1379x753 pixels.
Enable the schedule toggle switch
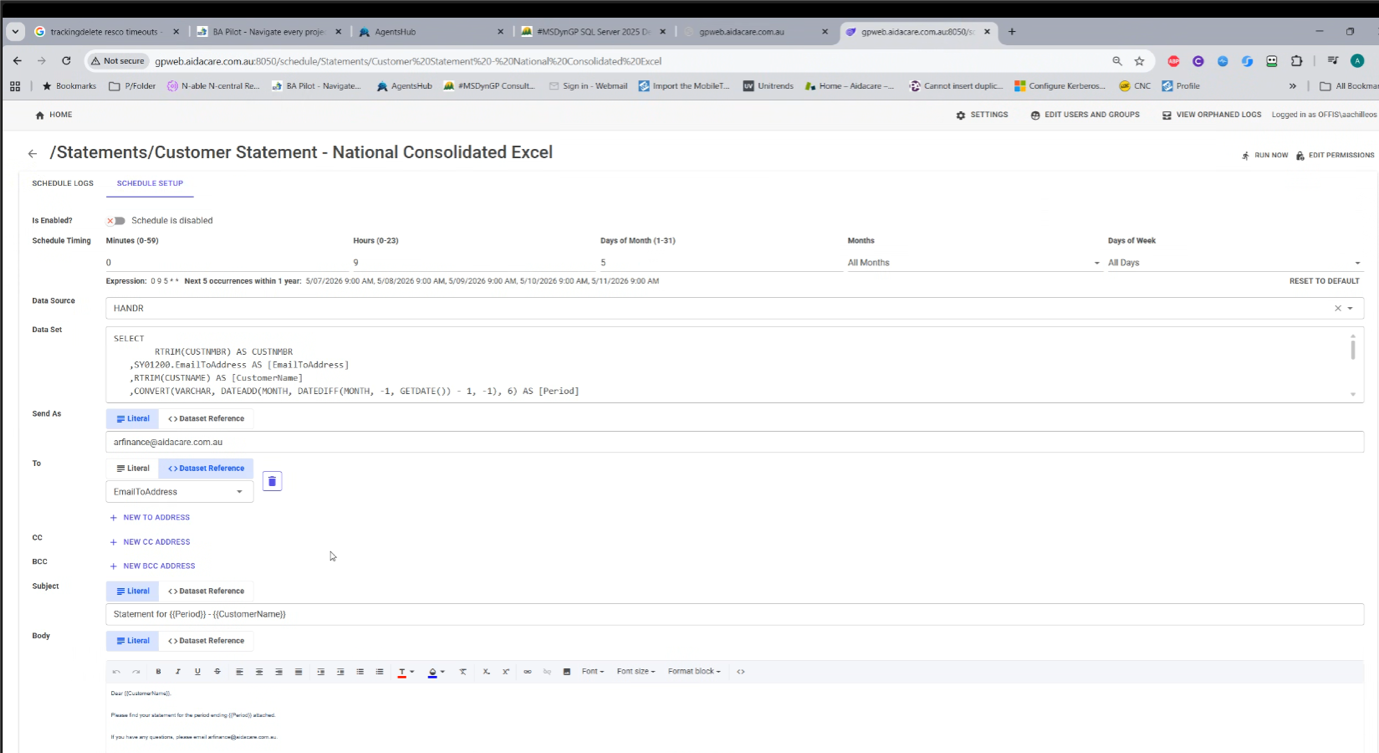[x=116, y=221]
